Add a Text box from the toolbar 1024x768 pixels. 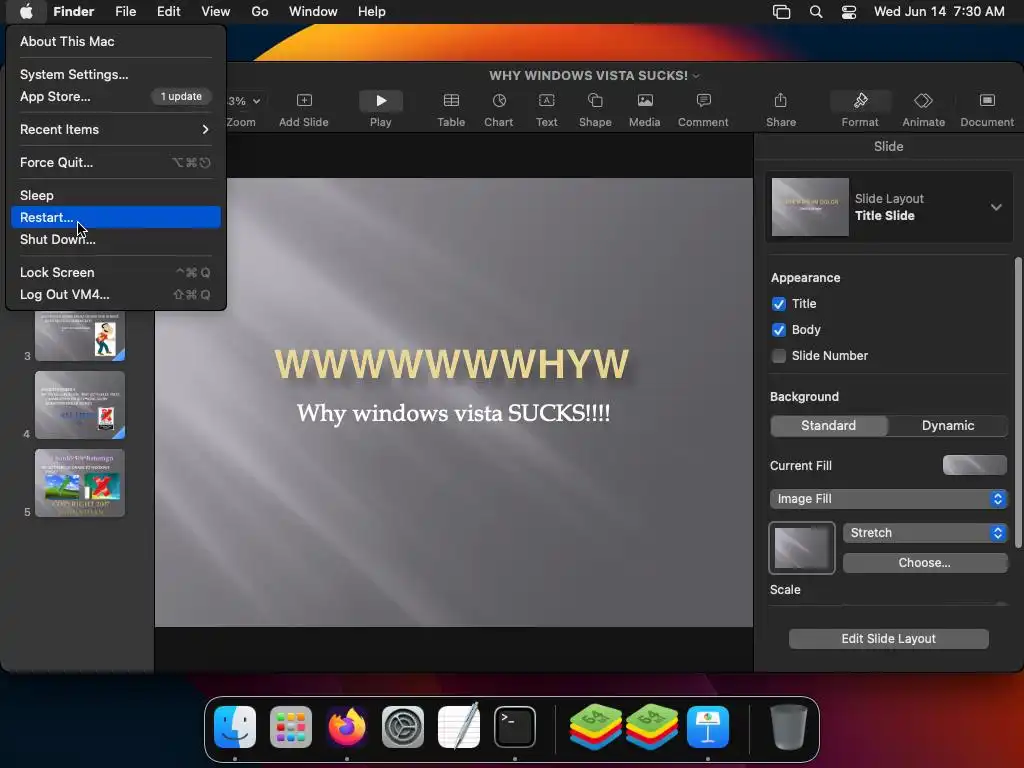(x=547, y=101)
